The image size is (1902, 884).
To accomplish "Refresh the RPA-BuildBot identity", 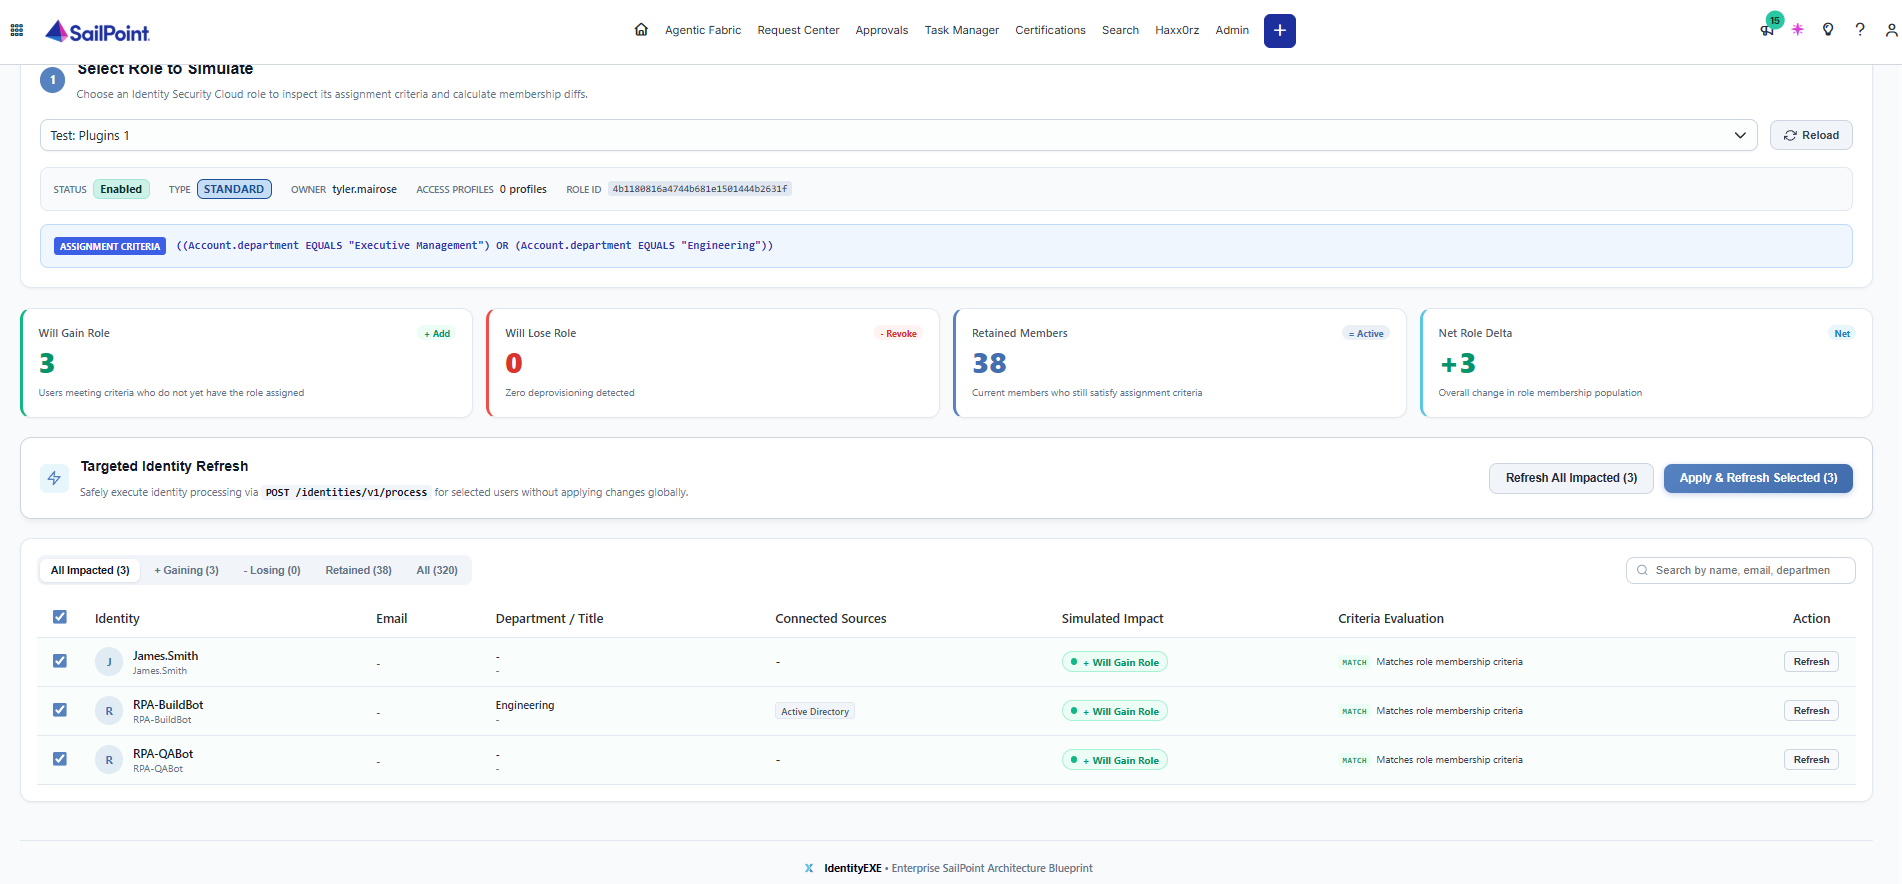I will coord(1811,711).
